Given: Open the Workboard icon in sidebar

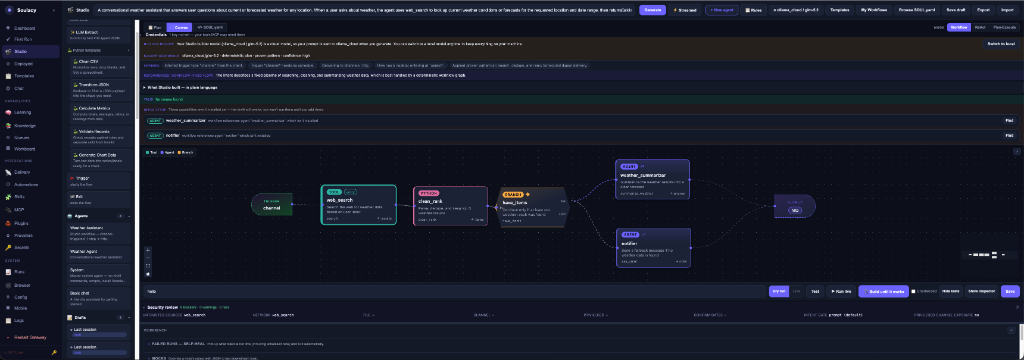Looking at the screenshot, I should click(x=8, y=149).
